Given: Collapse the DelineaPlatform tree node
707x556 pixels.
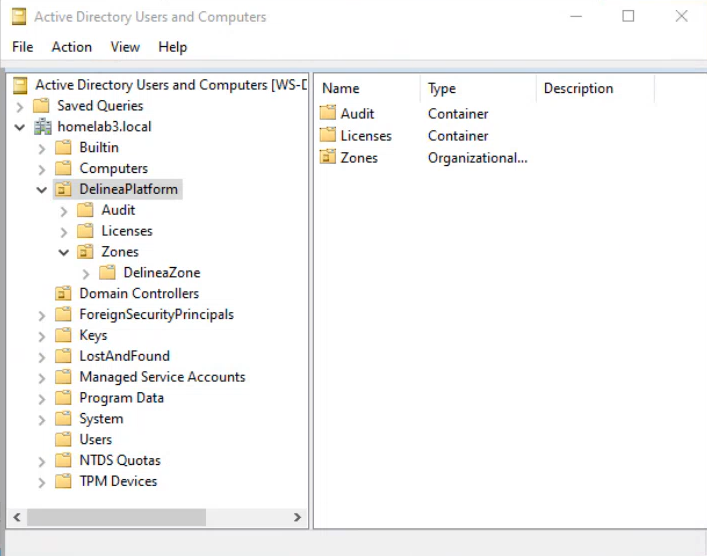Looking at the screenshot, I should point(42,190).
